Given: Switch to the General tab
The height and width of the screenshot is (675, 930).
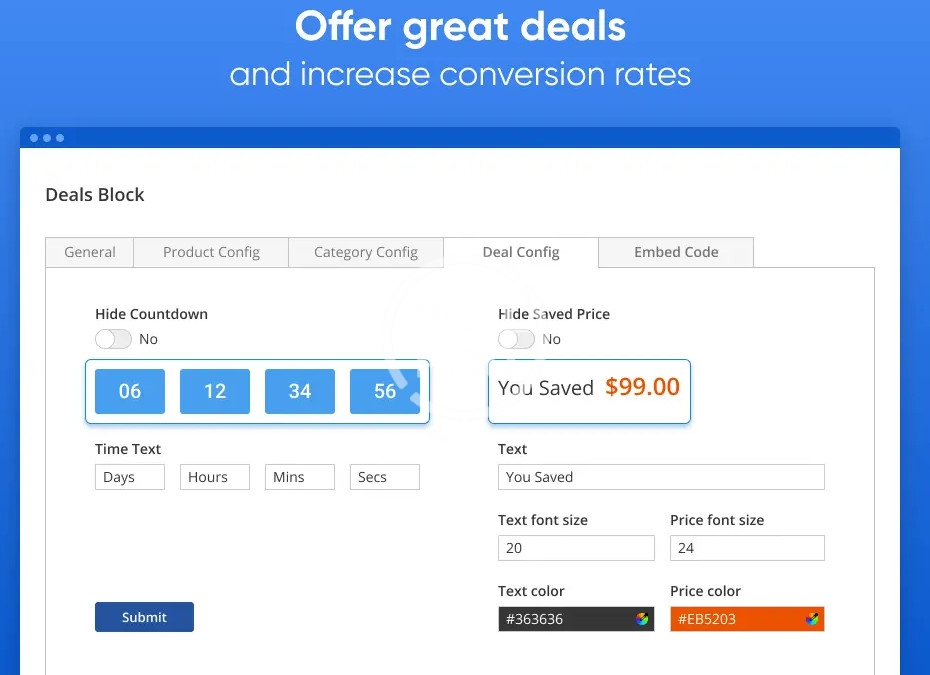Looking at the screenshot, I should [x=90, y=252].
